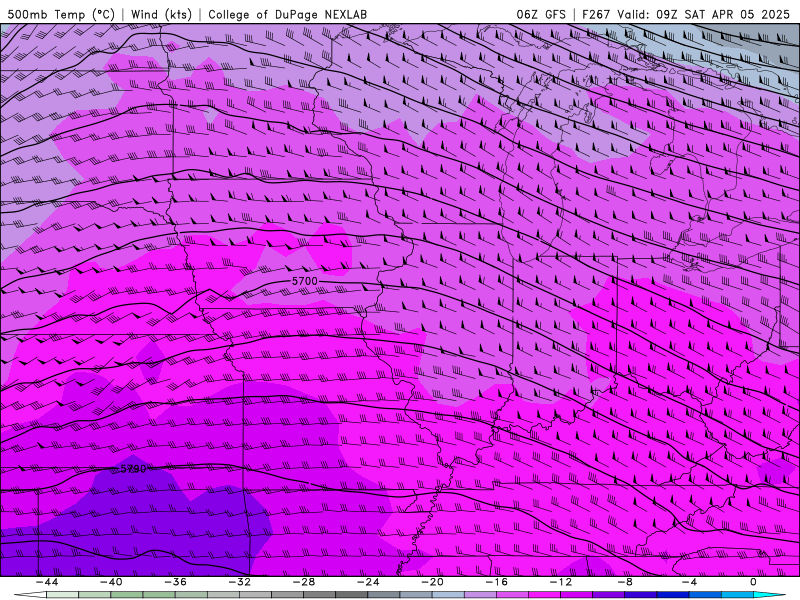The width and height of the screenshot is (800, 600).
Task: Click the -20 colorbar tick label
Action: [432, 582]
